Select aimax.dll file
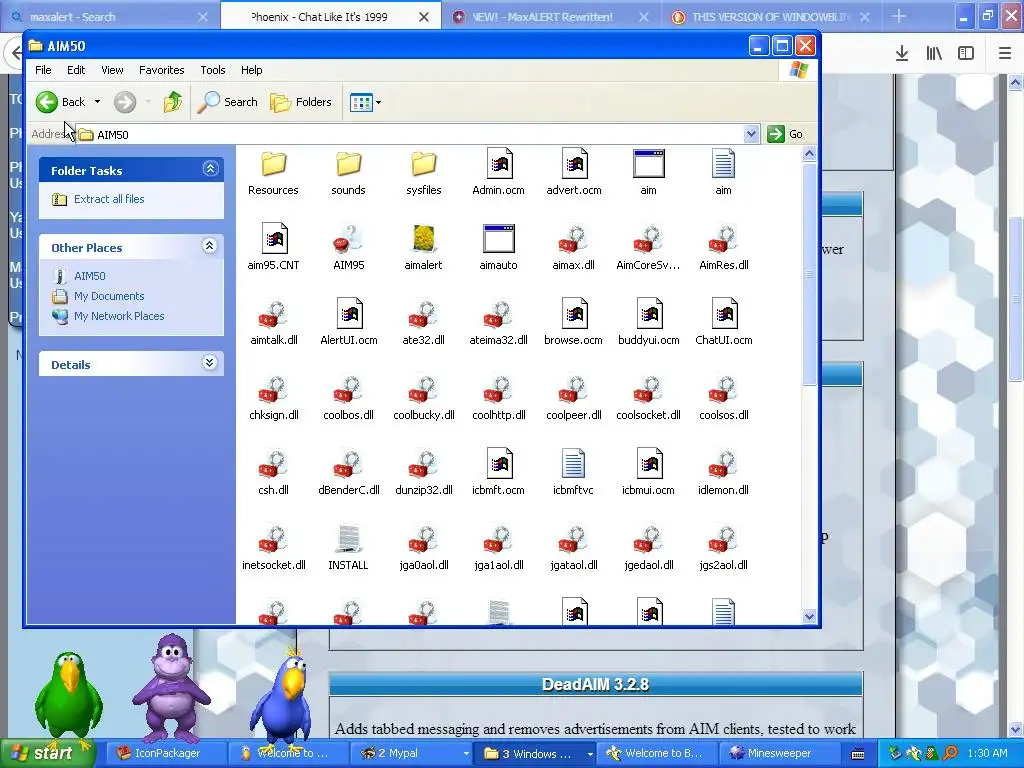This screenshot has width=1024, height=768. tap(573, 248)
